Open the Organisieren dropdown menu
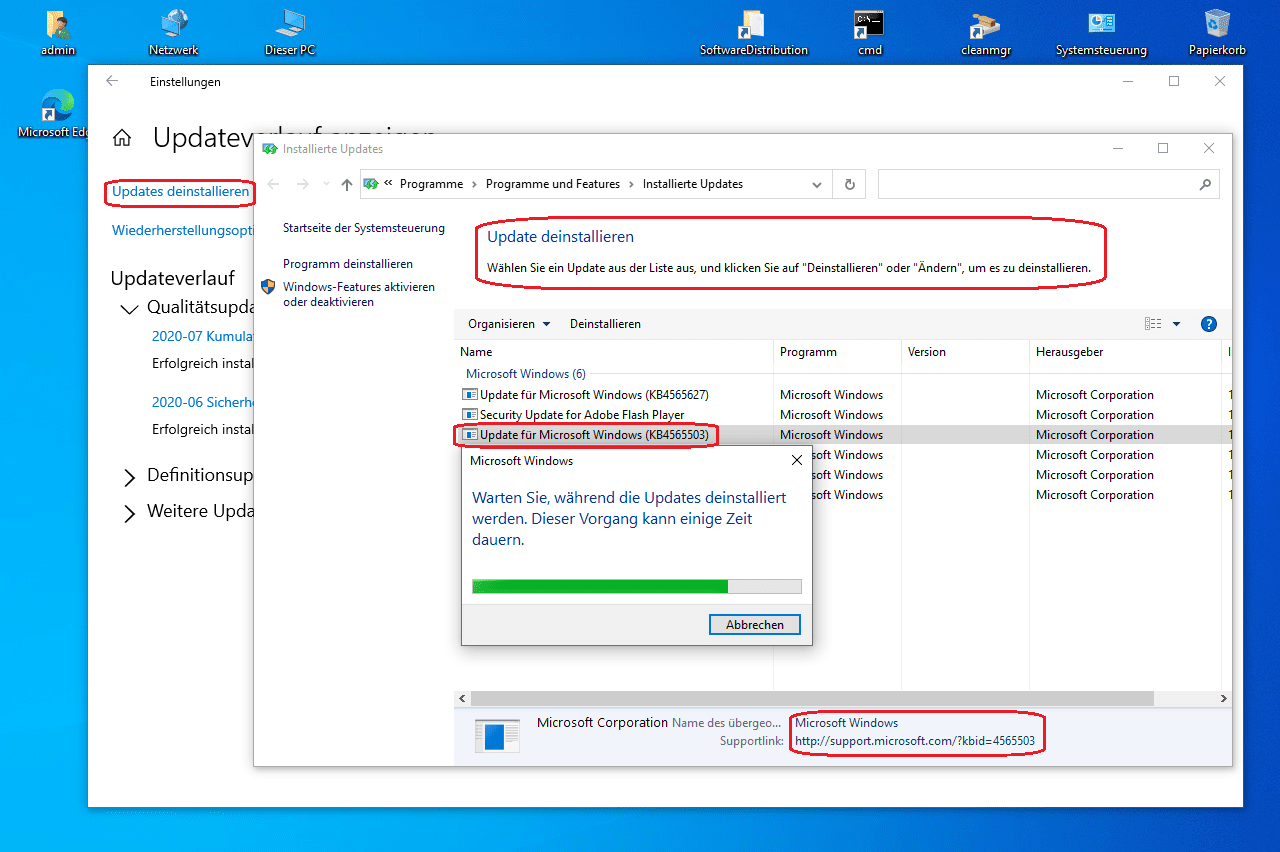The width and height of the screenshot is (1280, 852). pos(509,324)
